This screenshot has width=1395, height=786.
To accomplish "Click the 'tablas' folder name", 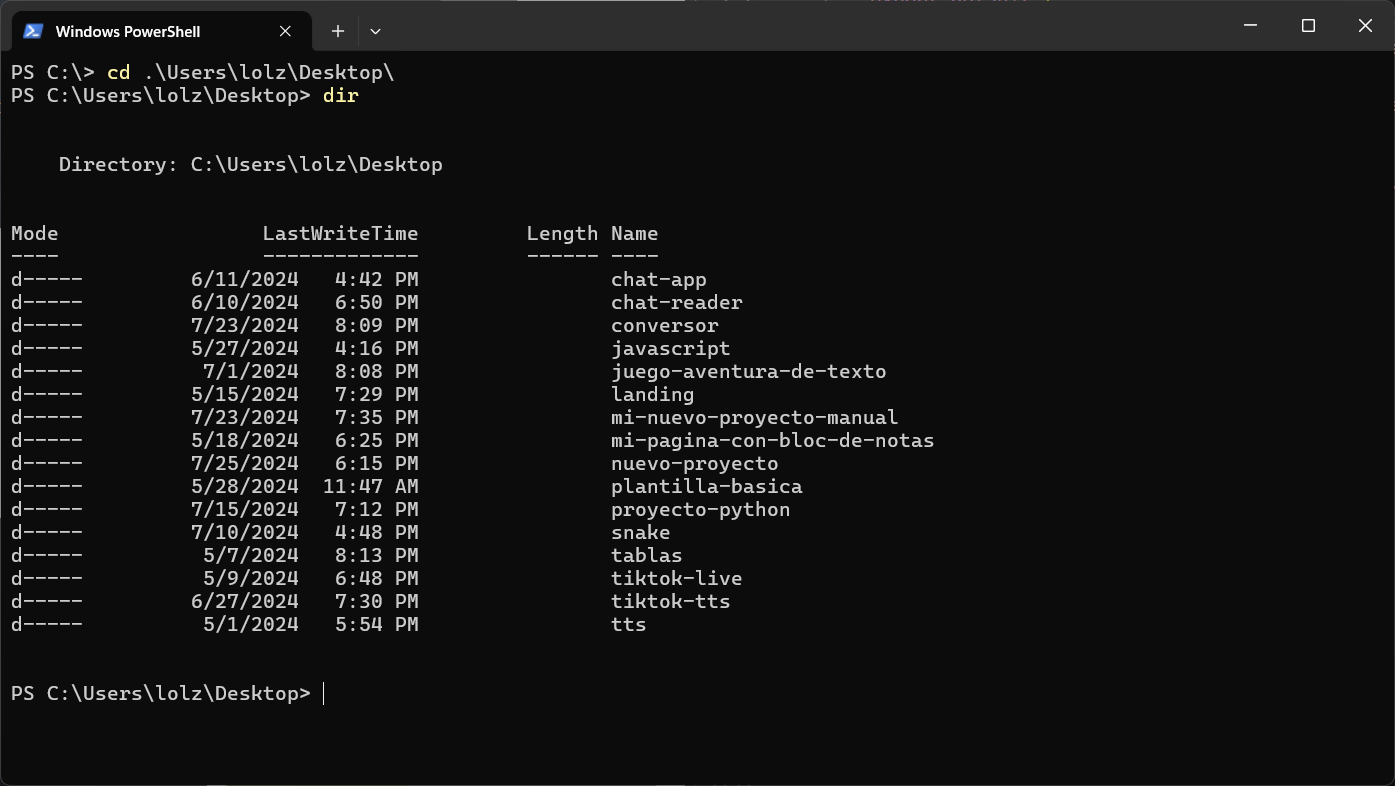I will (647, 556).
